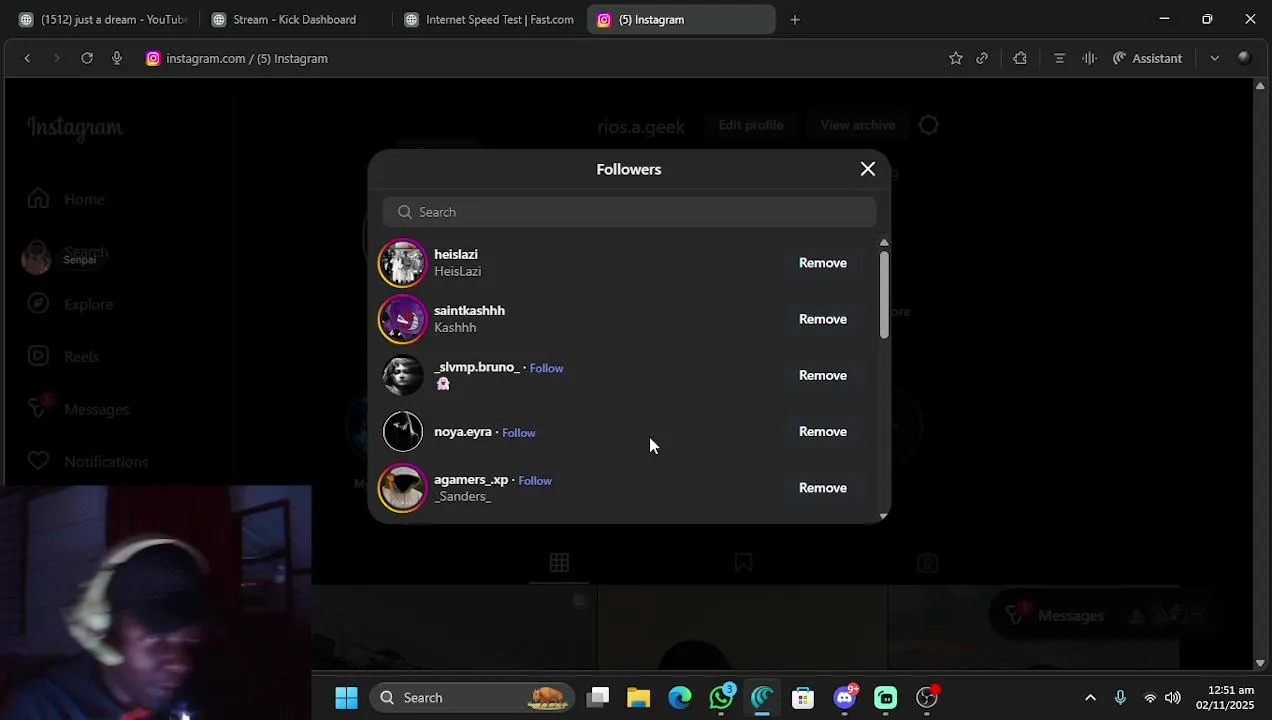The image size is (1272, 720).
Task: Bookmark this page with the star icon
Action: (x=956, y=58)
